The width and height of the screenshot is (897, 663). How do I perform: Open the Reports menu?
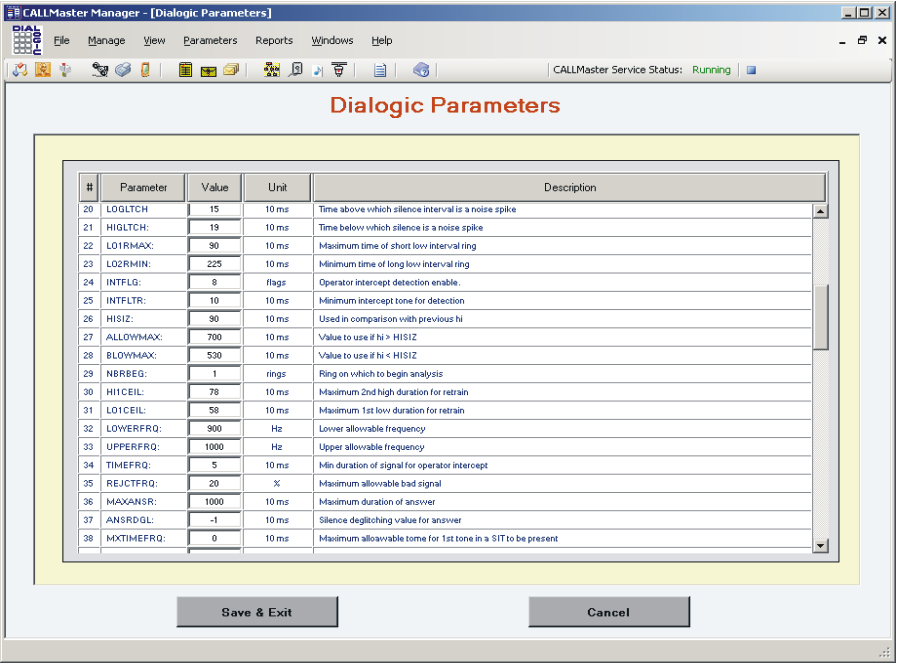coord(274,41)
